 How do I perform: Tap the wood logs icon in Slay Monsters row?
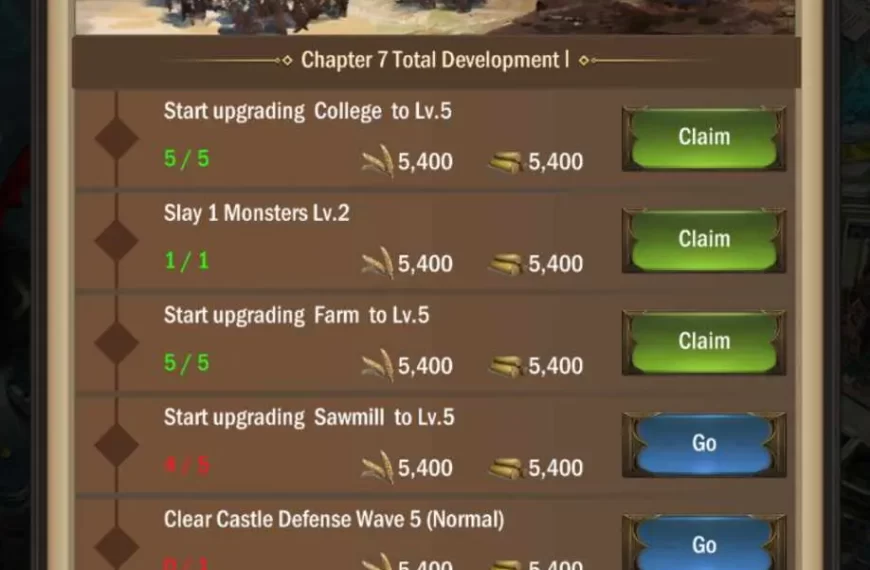click(x=505, y=265)
